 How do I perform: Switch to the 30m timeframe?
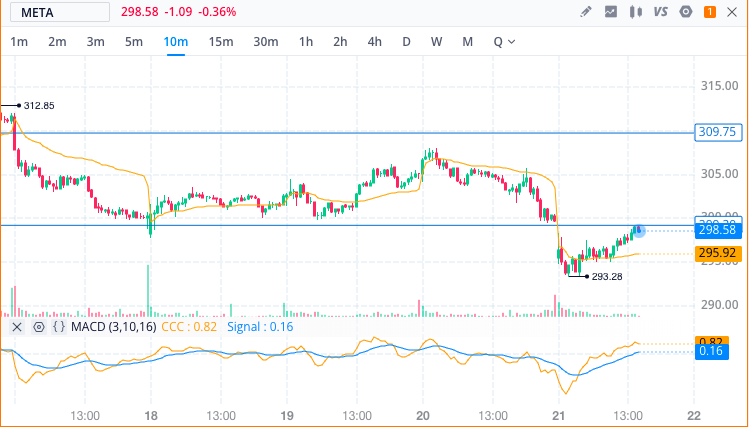click(266, 42)
